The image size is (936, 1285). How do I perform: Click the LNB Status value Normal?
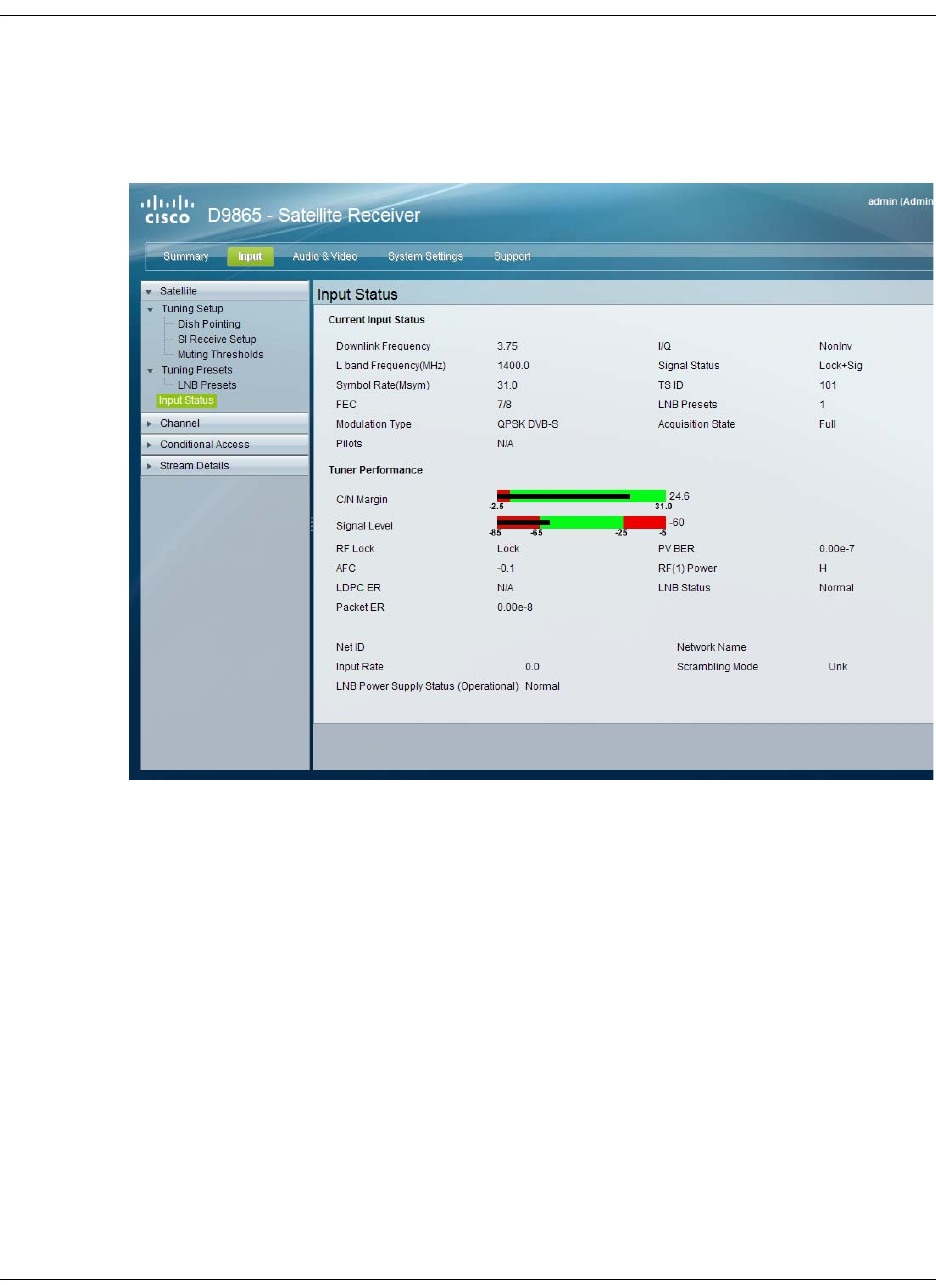(836, 588)
